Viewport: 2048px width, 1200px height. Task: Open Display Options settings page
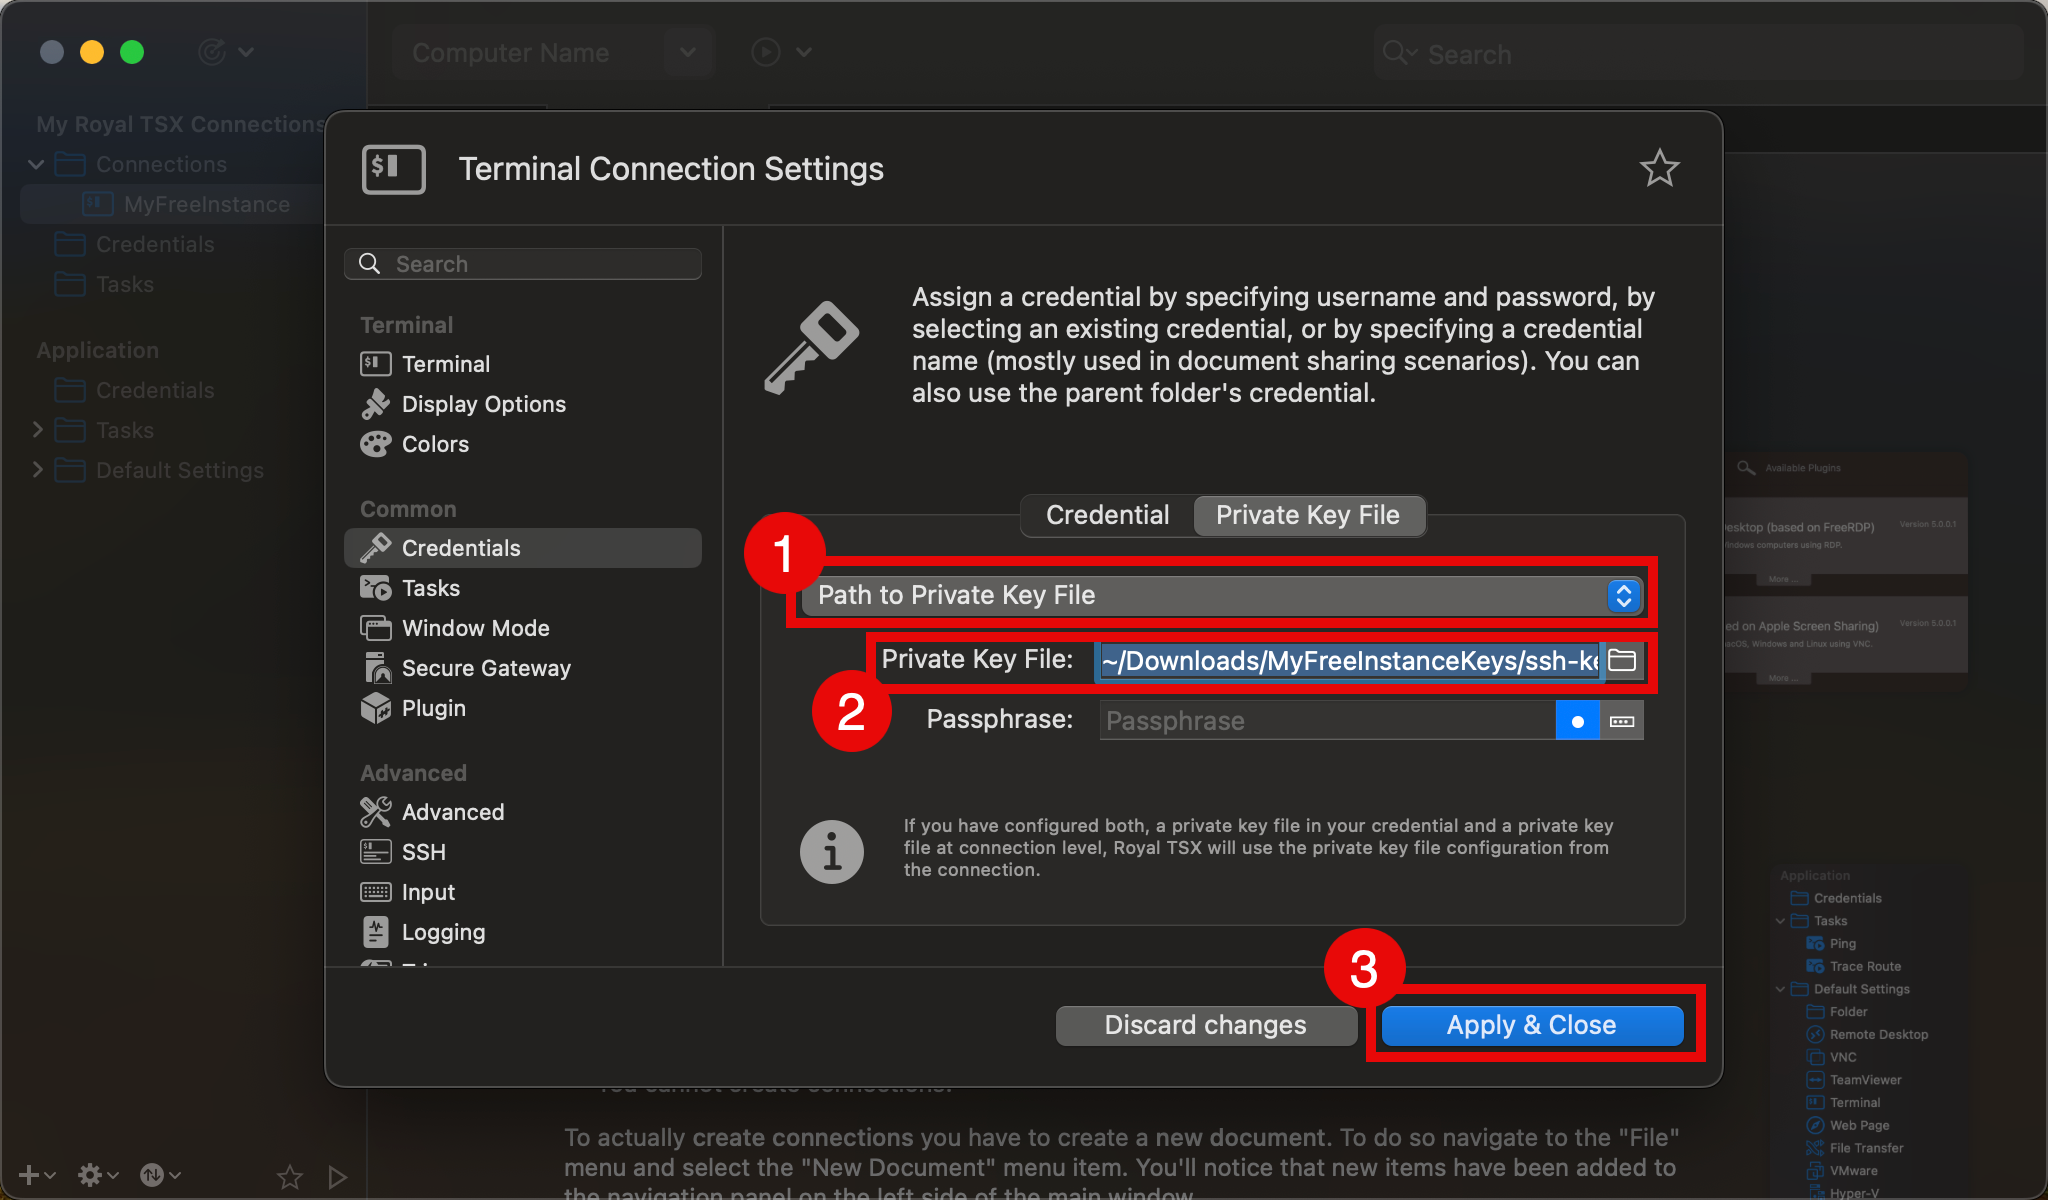[483, 404]
